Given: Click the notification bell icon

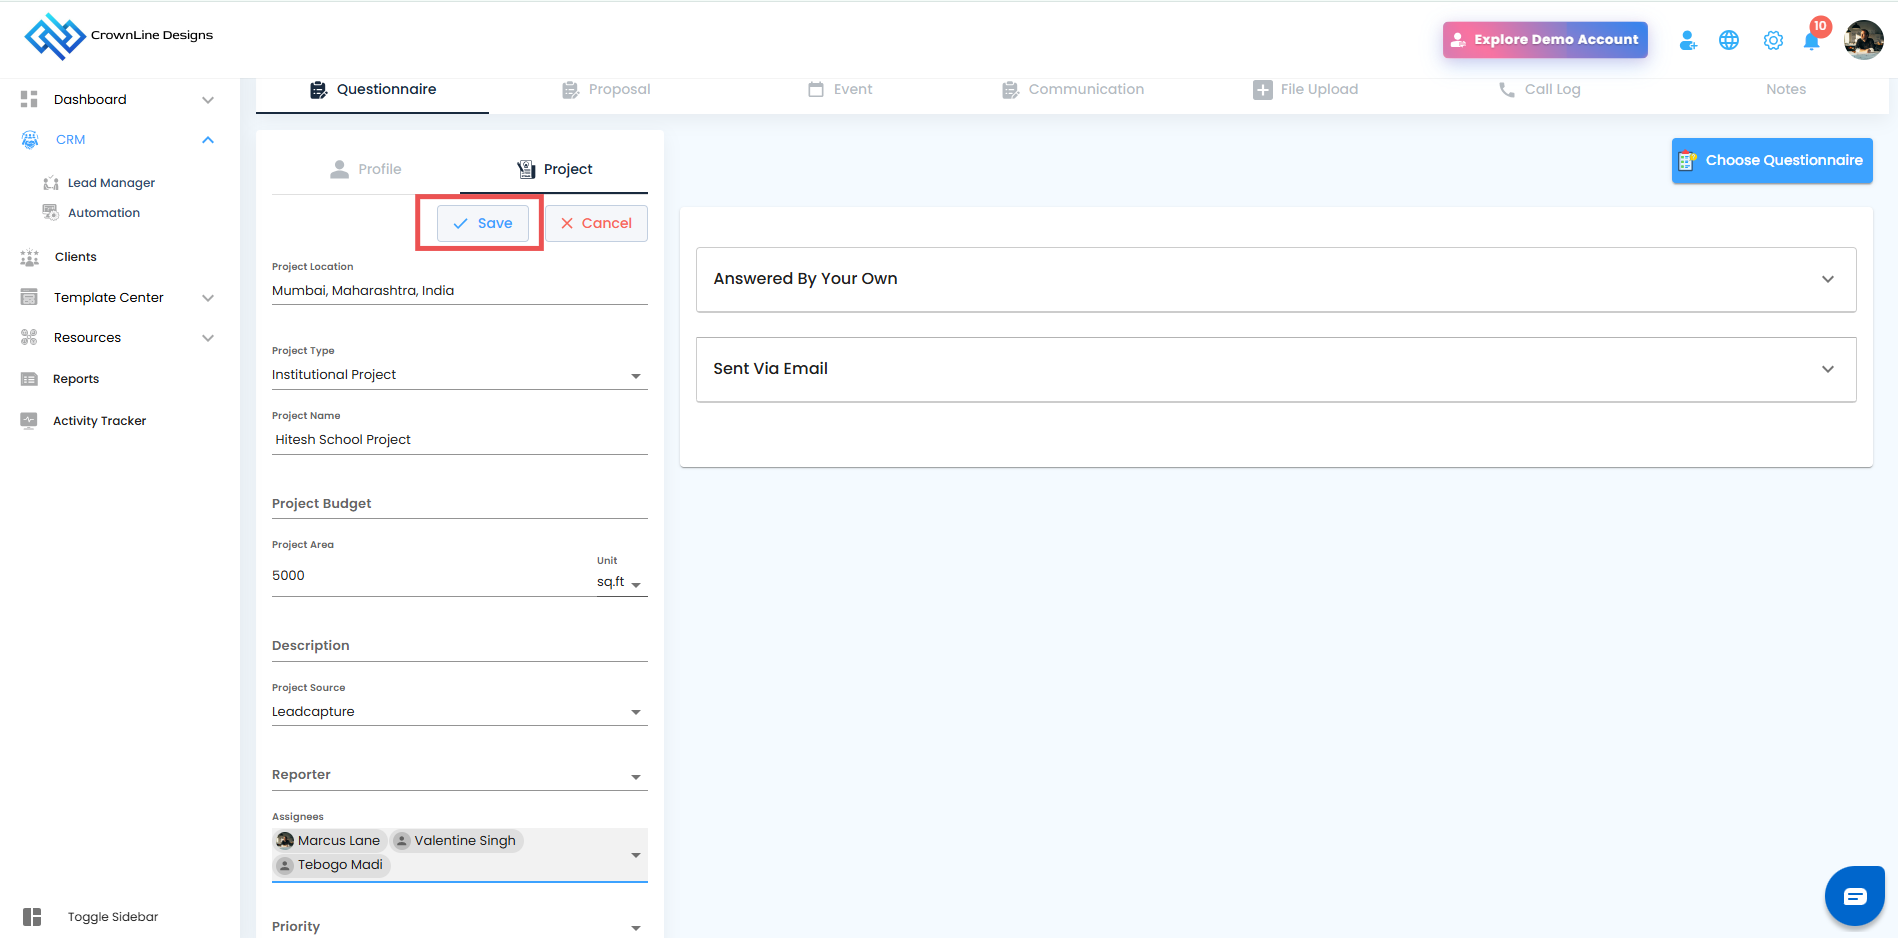Looking at the screenshot, I should pos(1811,41).
